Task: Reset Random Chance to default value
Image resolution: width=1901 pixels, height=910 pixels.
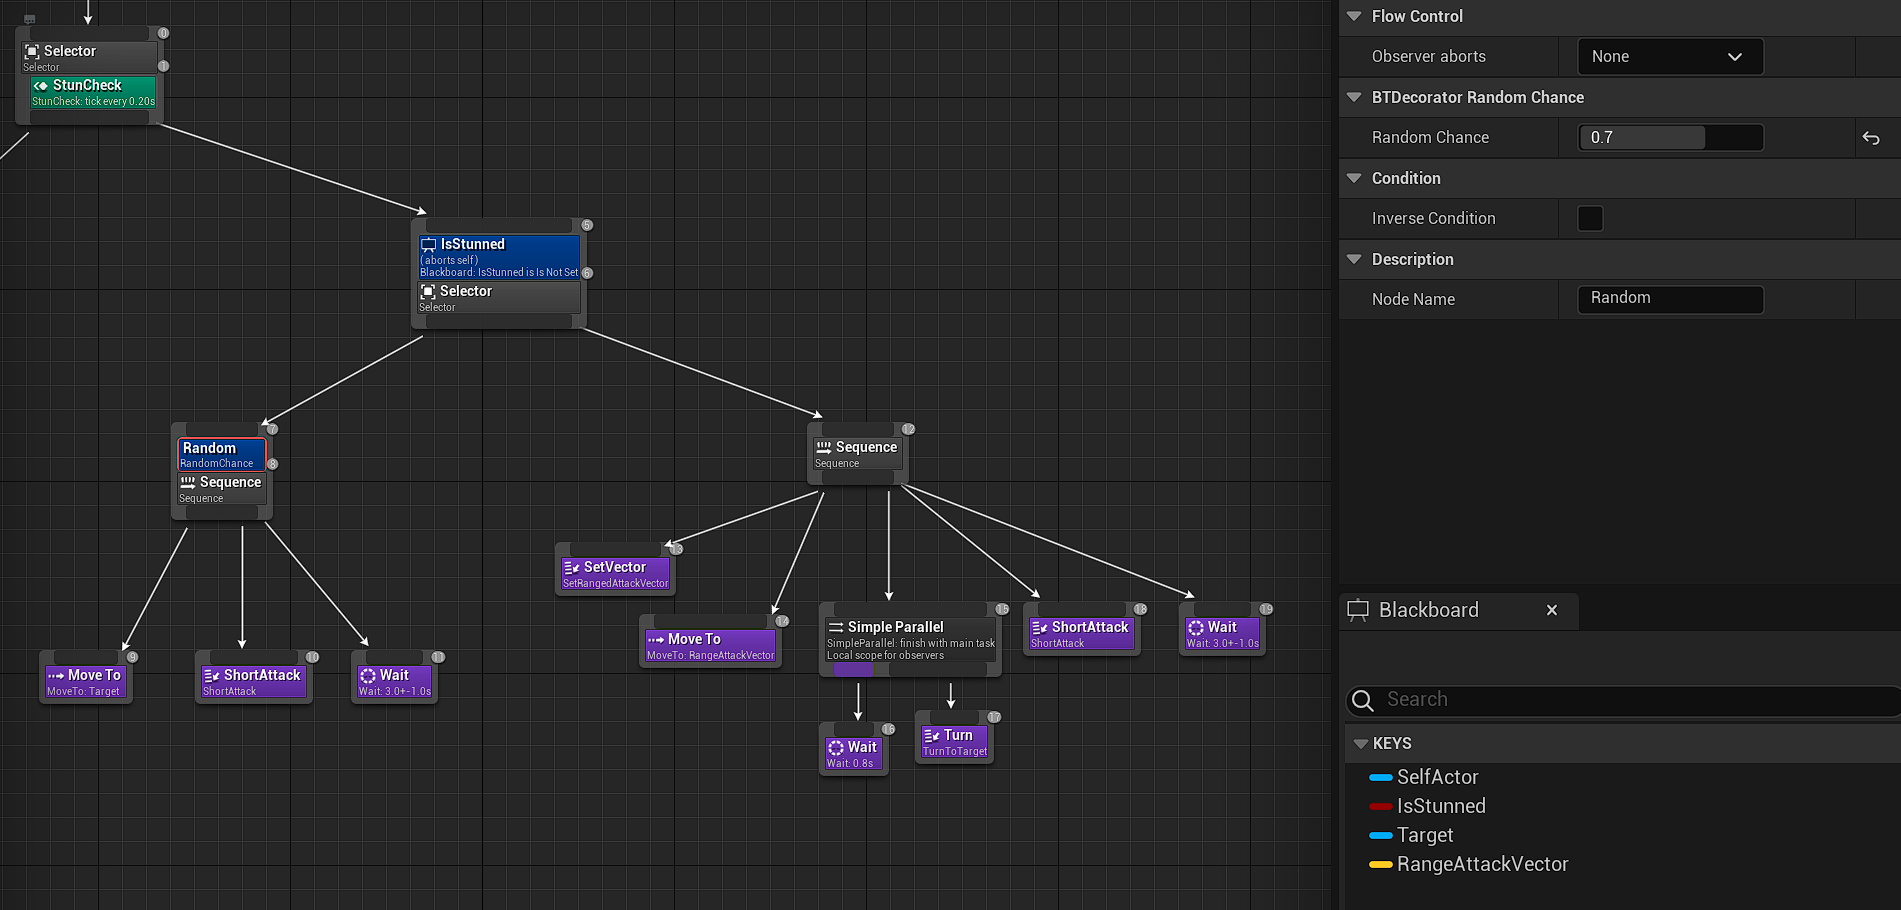Action: click(x=1871, y=138)
